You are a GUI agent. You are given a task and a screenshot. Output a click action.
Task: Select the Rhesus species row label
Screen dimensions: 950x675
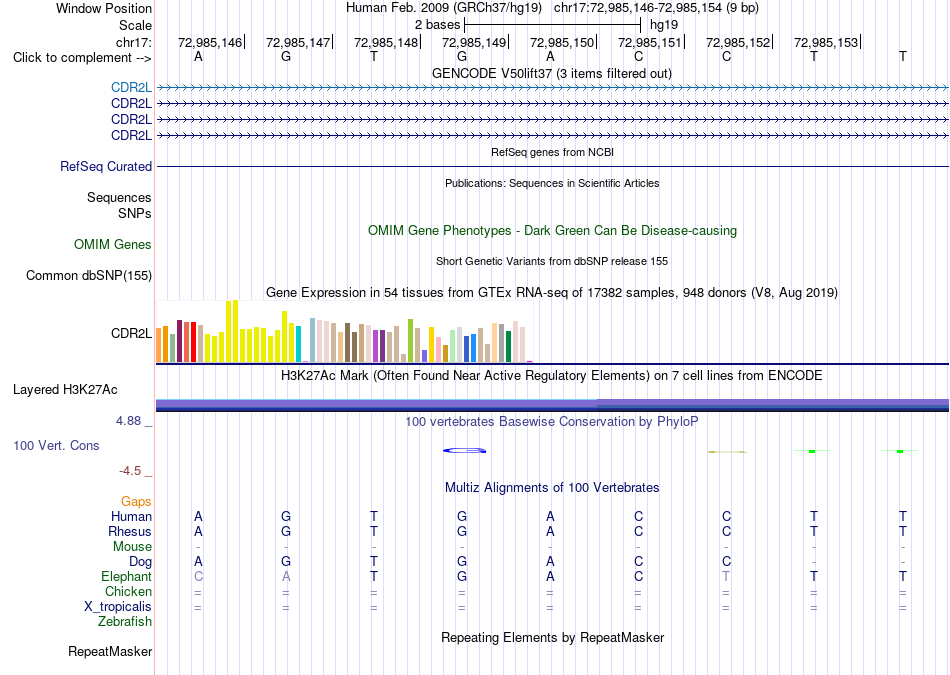click(130, 532)
